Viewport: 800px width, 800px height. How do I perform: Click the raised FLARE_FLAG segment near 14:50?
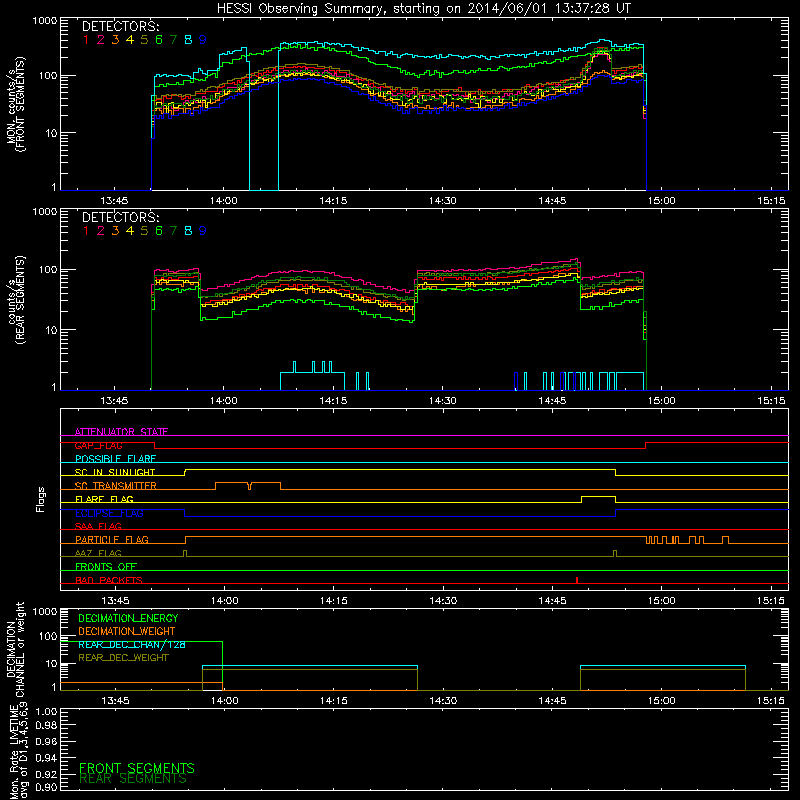click(598, 496)
